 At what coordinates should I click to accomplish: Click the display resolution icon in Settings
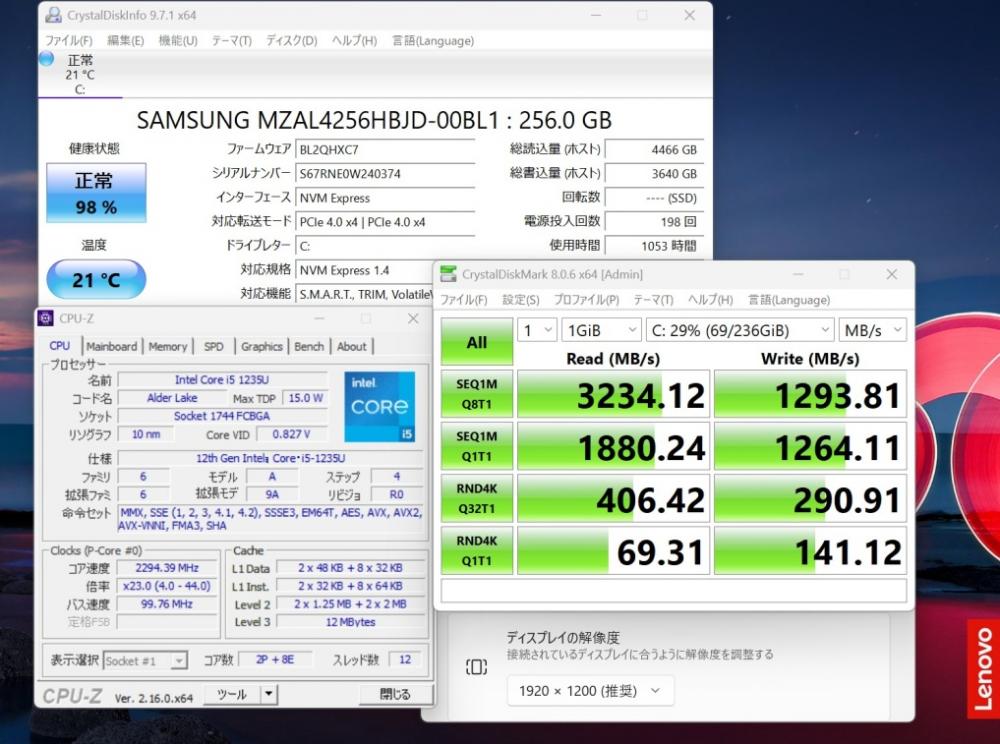476,667
